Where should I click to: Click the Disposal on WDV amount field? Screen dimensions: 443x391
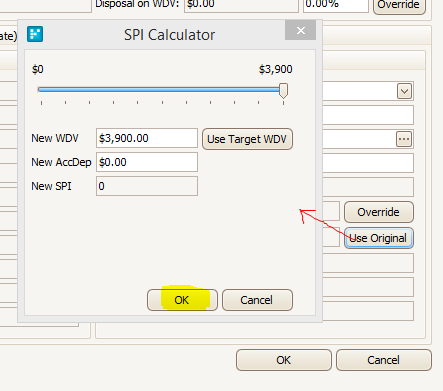(241, 5)
